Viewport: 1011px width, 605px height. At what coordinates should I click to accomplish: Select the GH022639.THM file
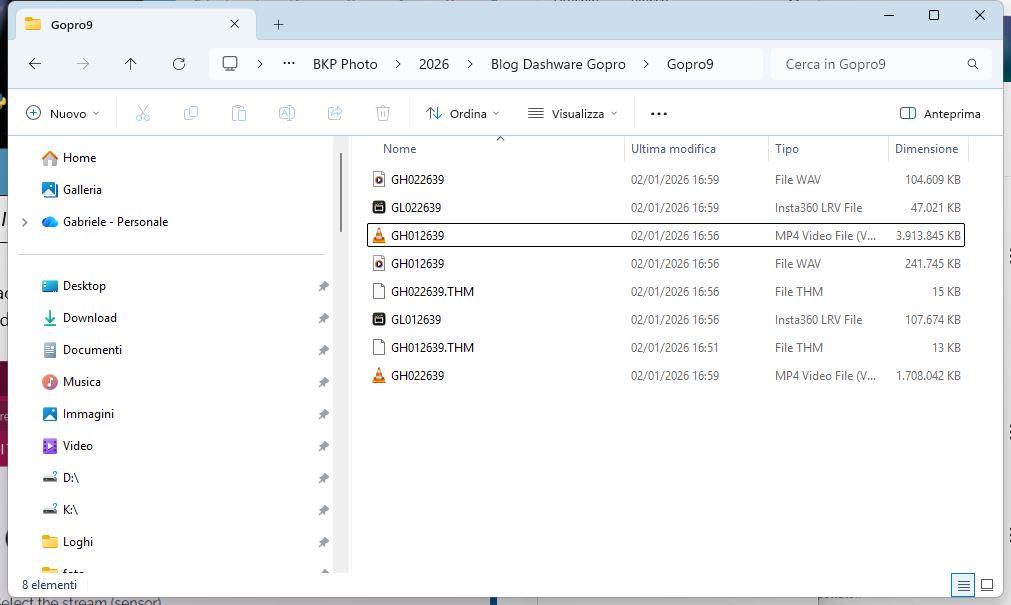point(432,292)
